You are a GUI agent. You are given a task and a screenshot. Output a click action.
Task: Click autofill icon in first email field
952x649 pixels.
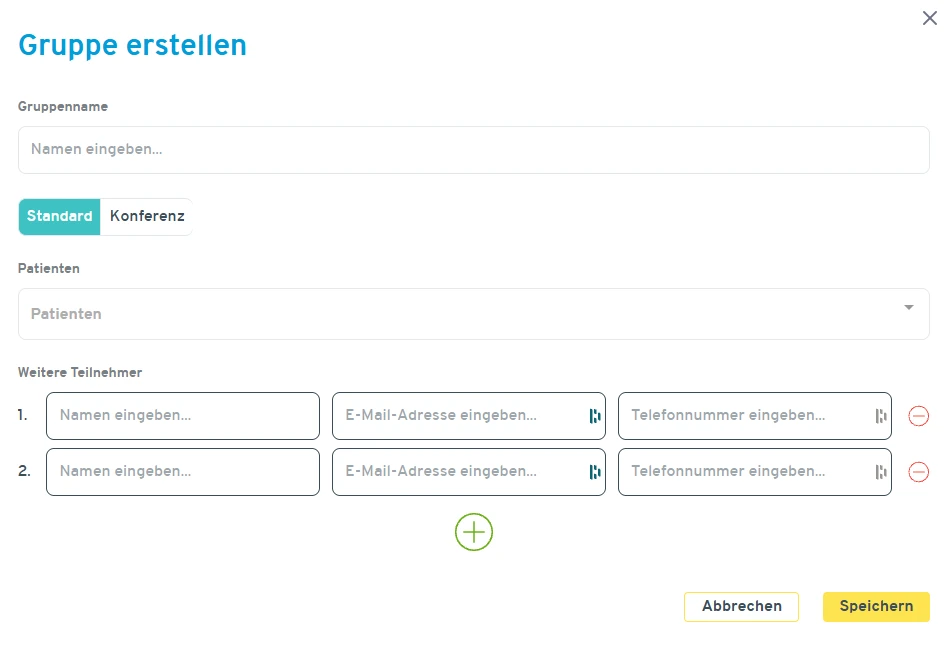click(594, 416)
